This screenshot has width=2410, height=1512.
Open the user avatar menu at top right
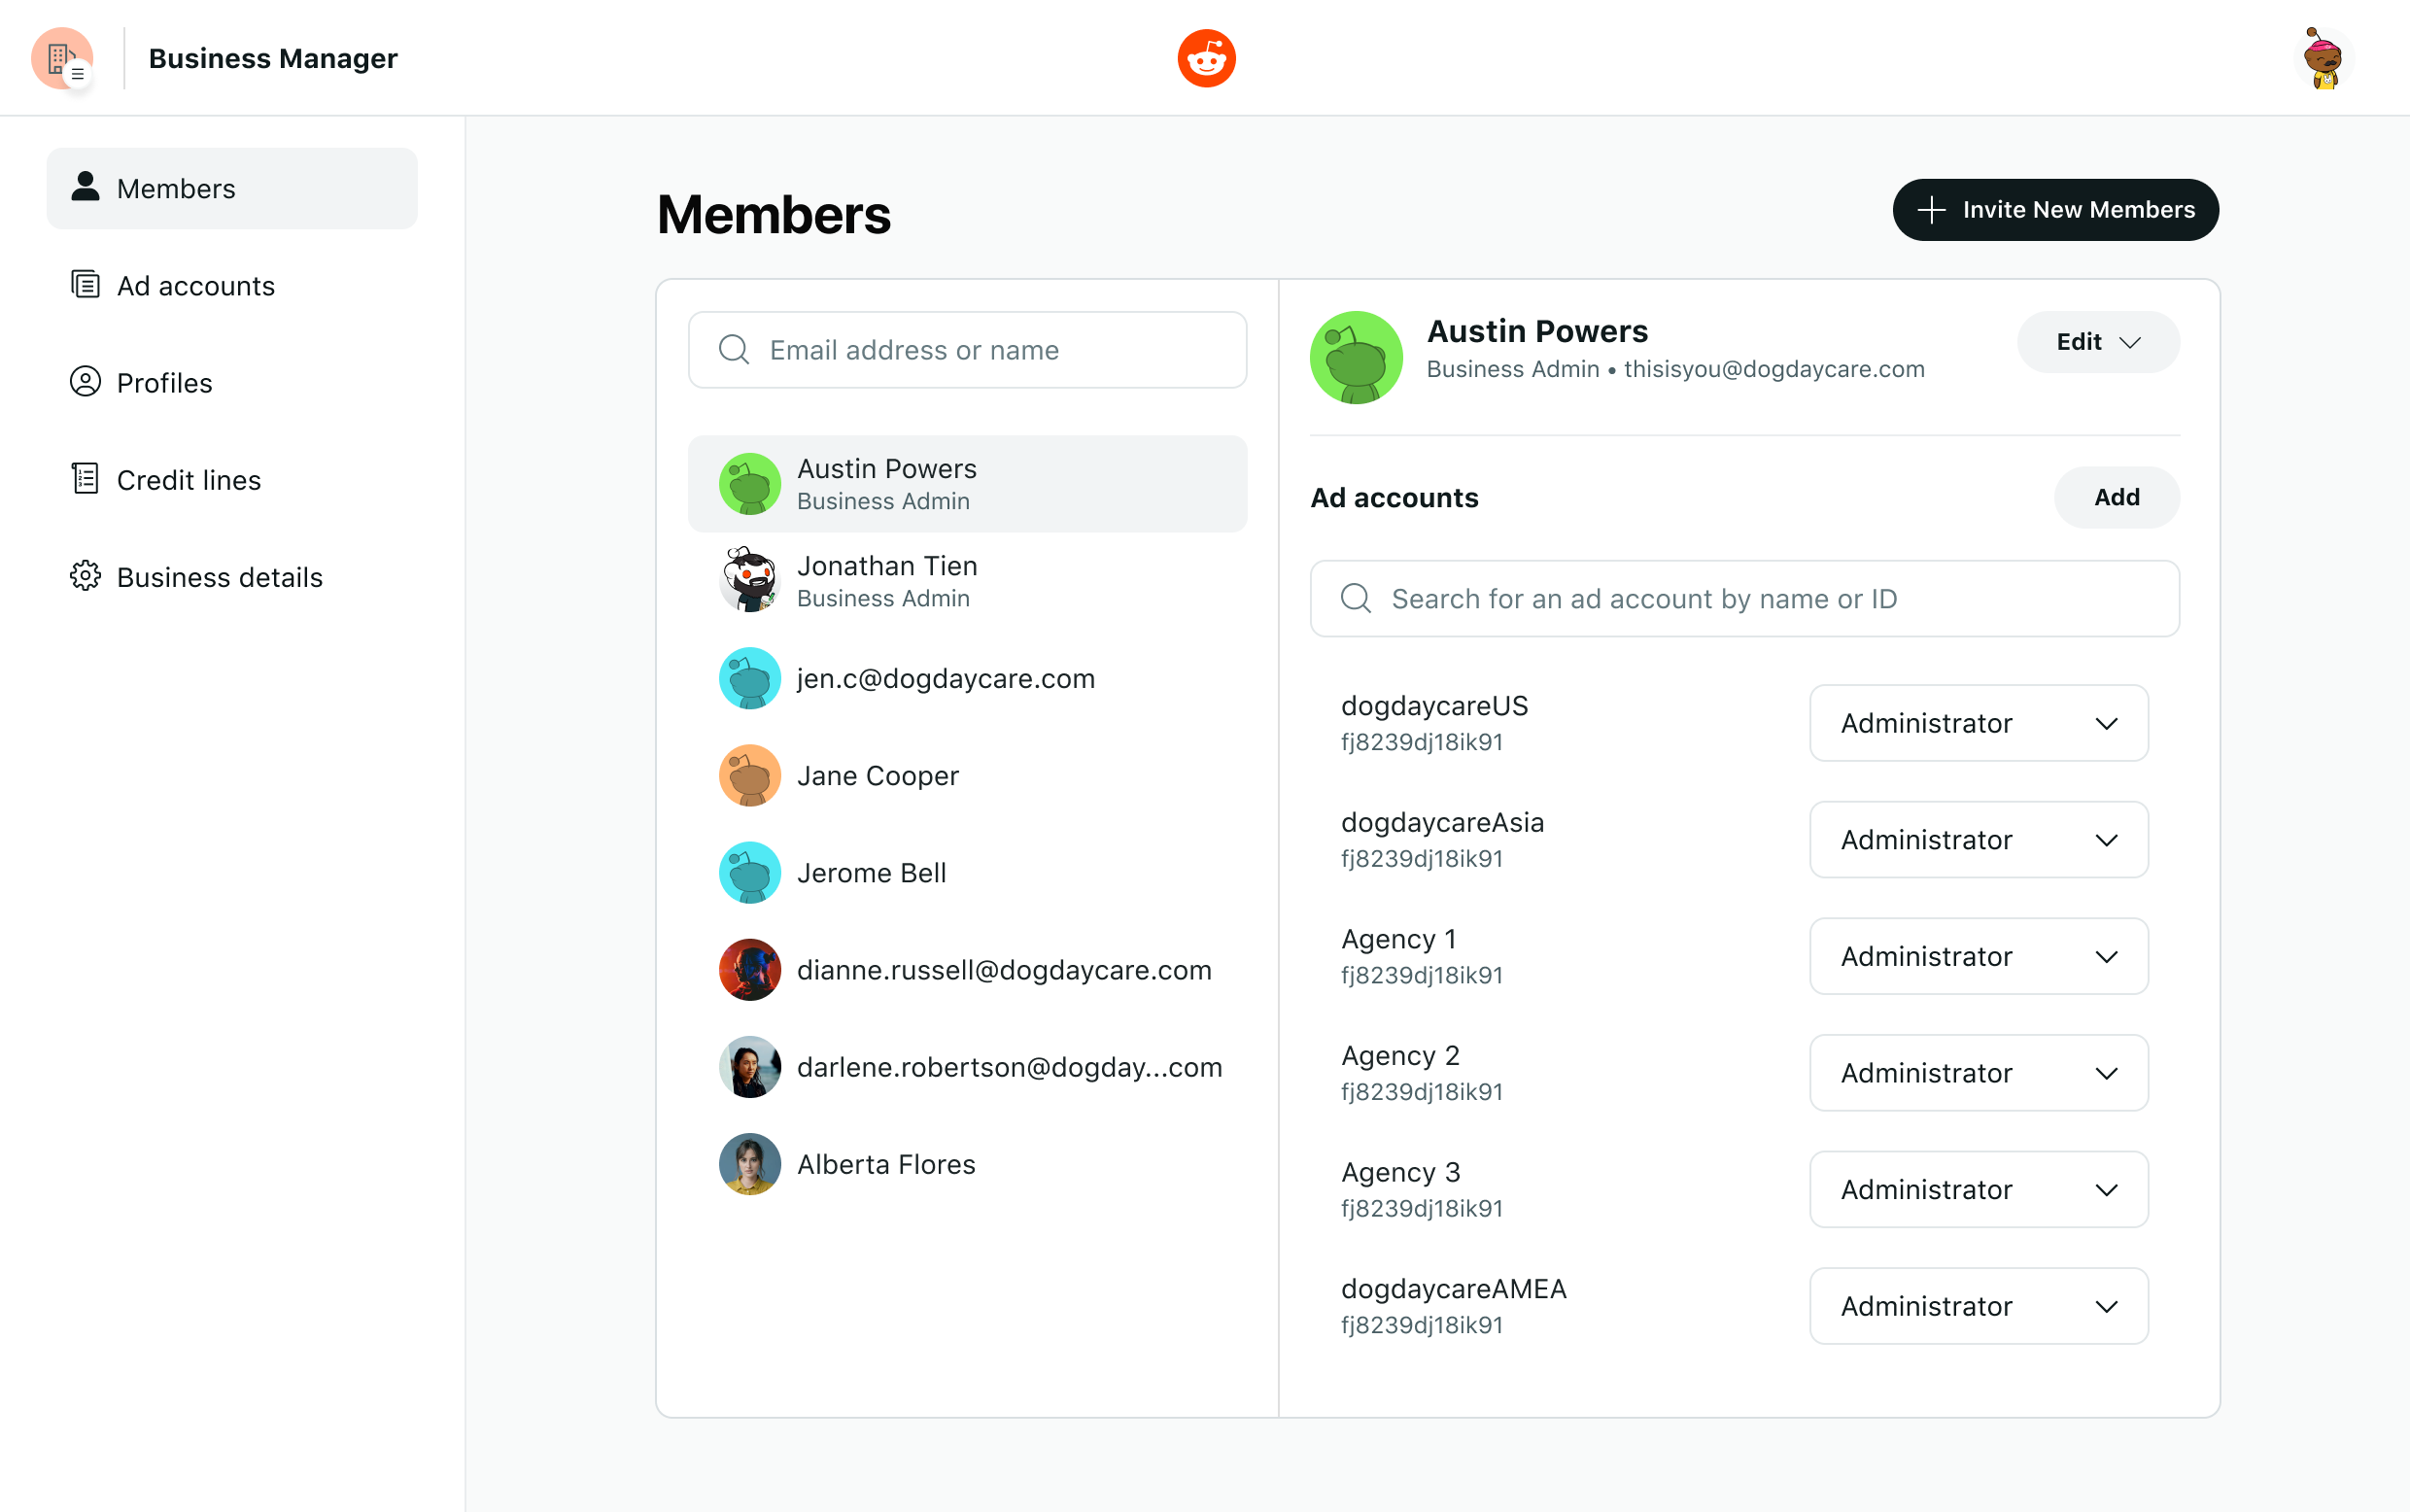[x=2323, y=58]
